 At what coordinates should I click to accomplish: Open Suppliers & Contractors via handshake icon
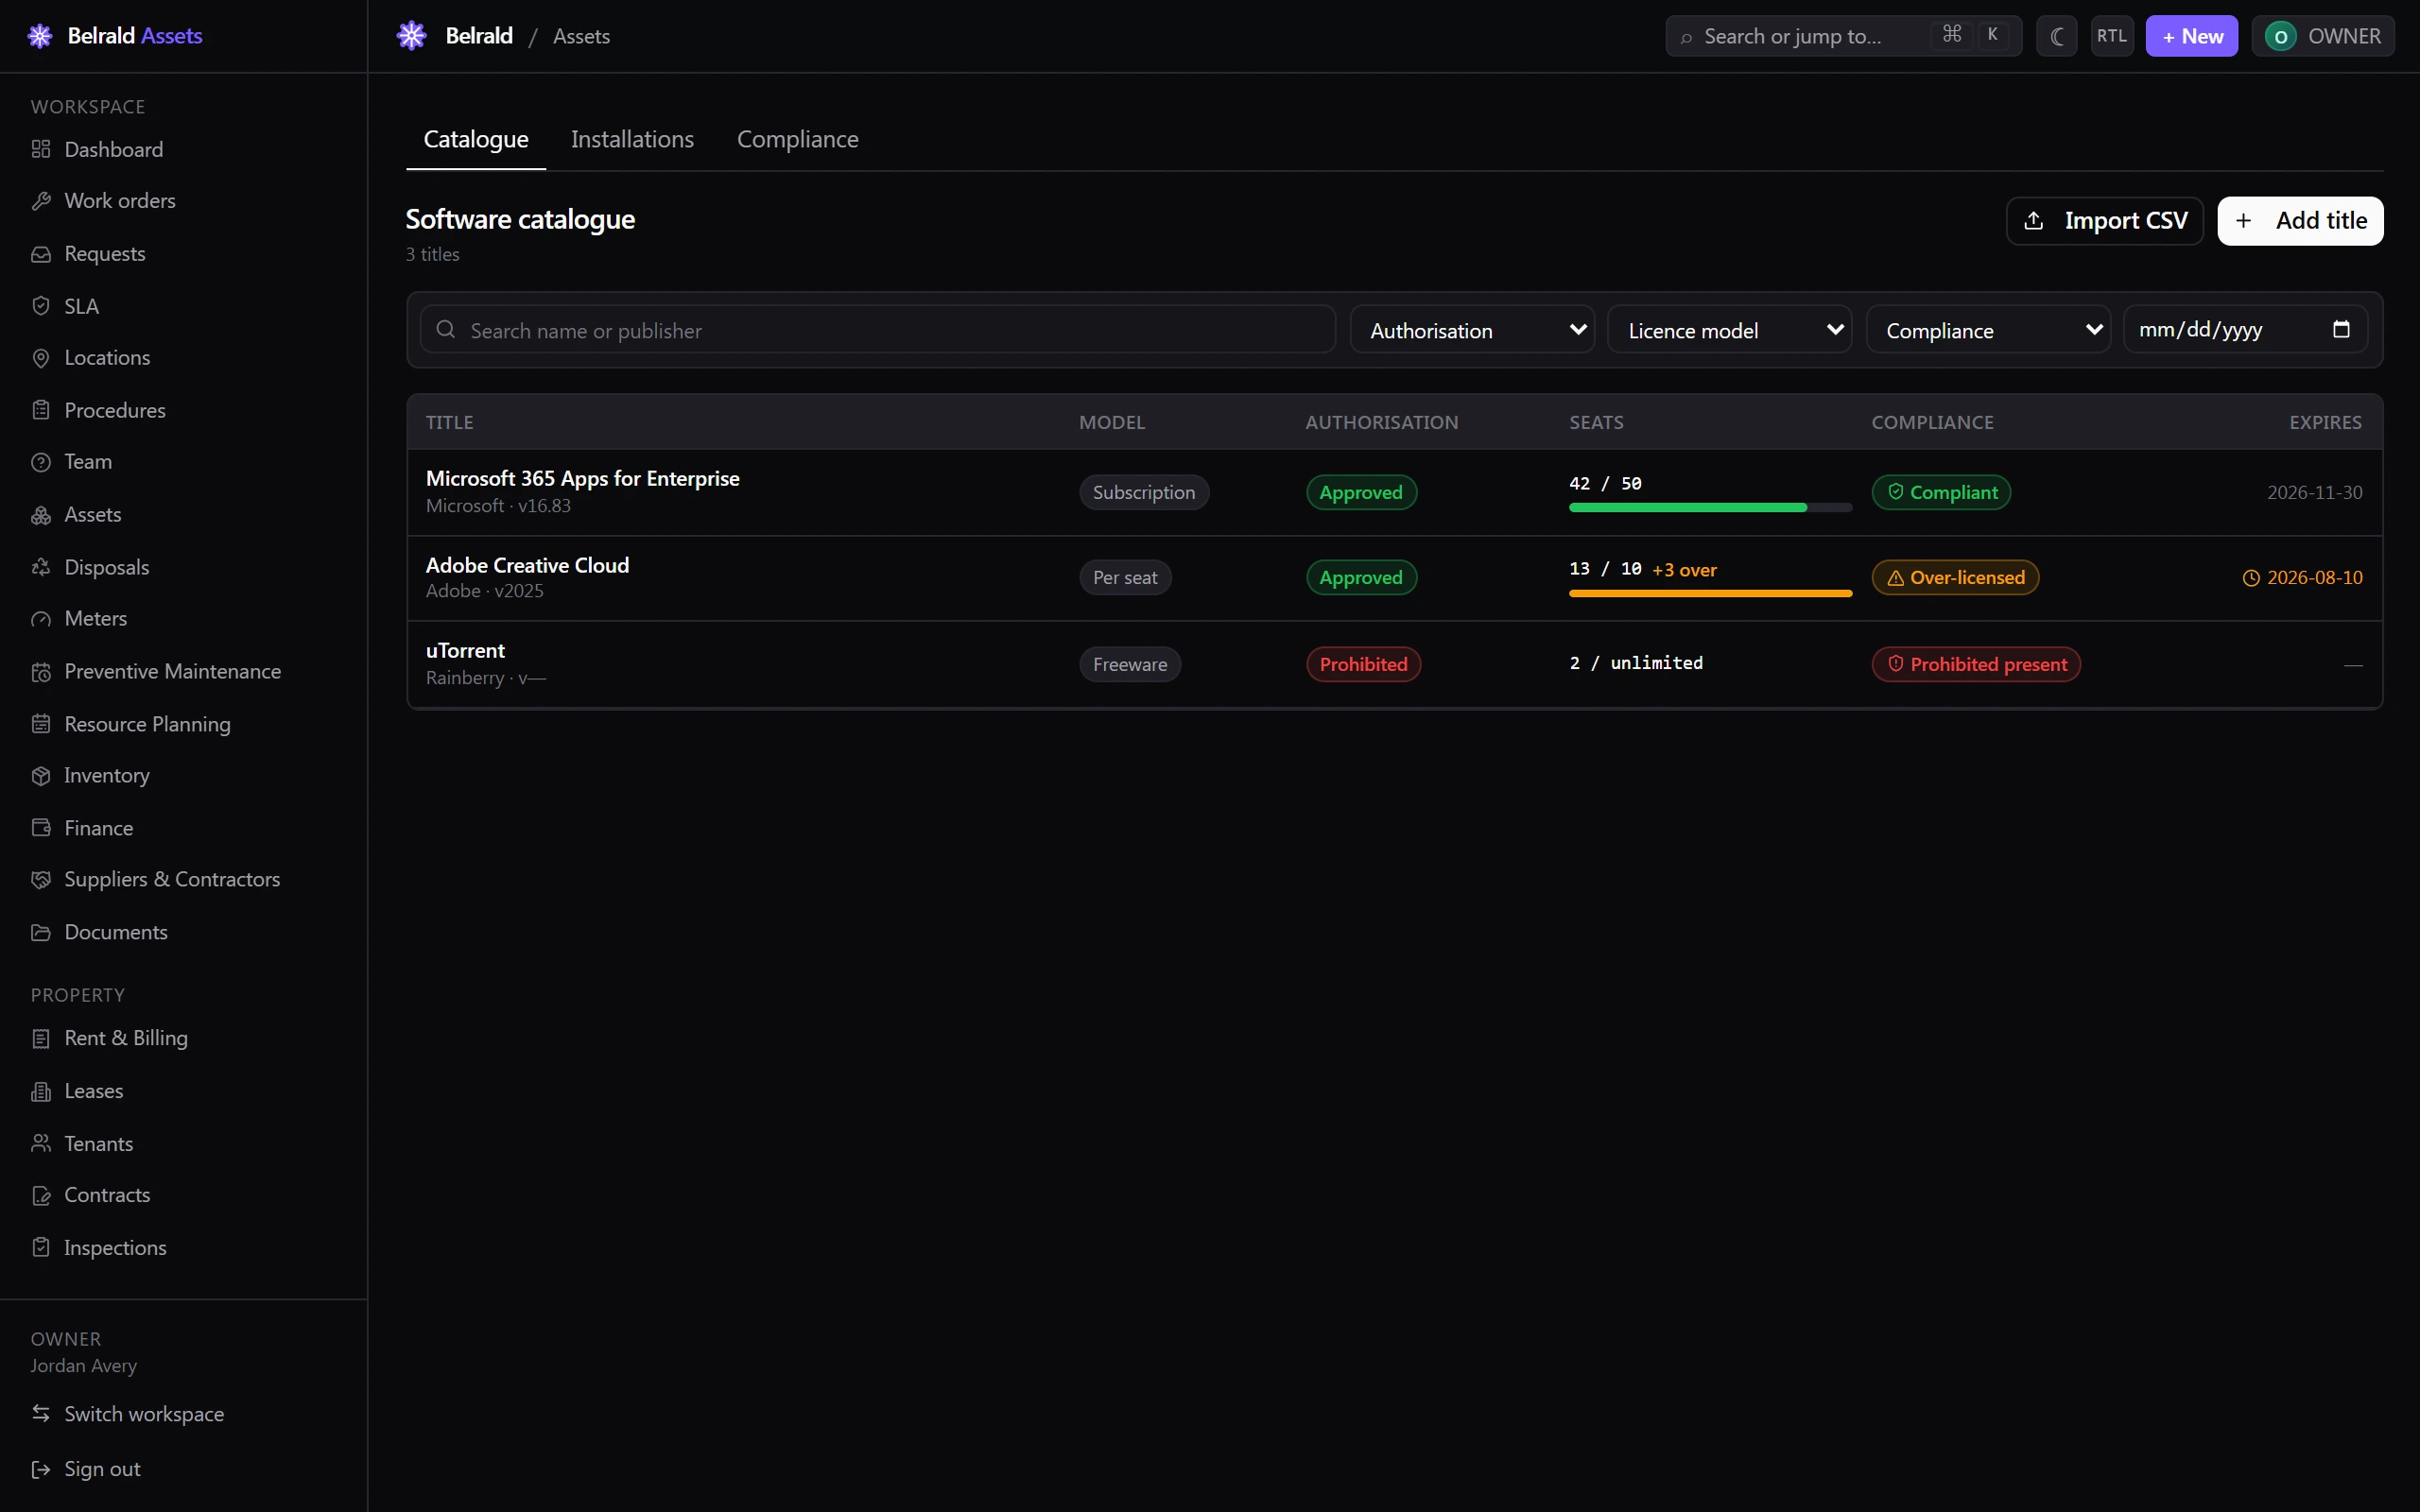(x=41, y=880)
